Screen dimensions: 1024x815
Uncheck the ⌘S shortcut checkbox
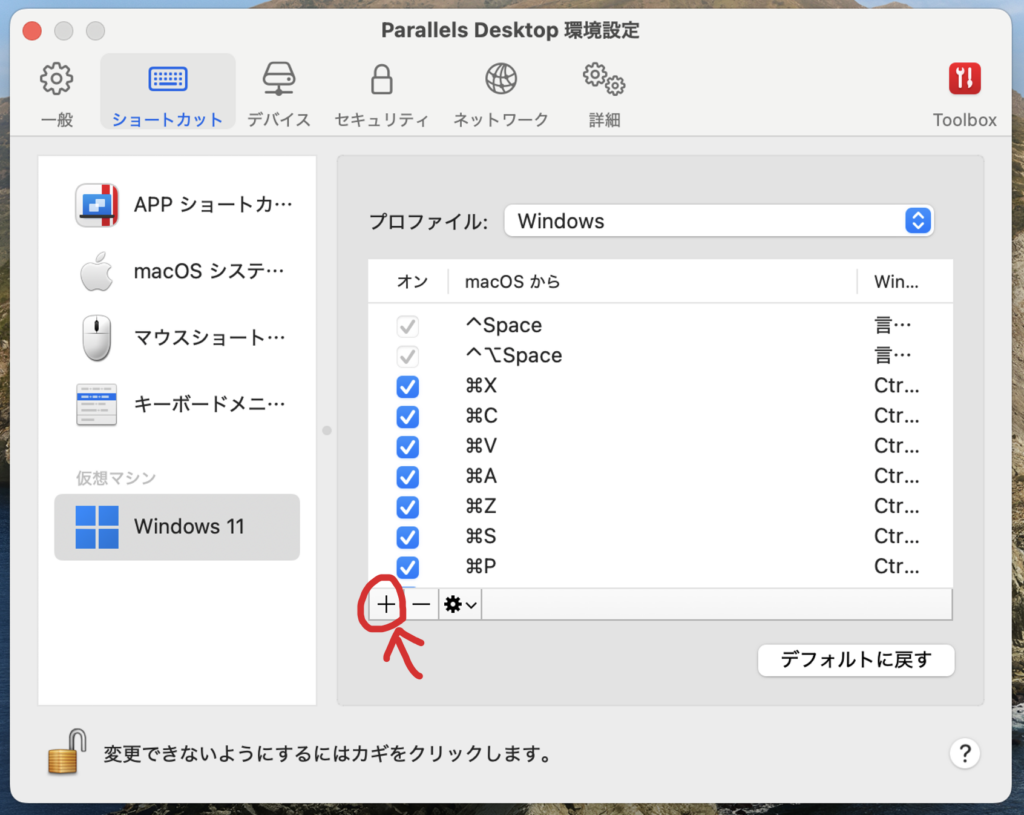(408, 537)
